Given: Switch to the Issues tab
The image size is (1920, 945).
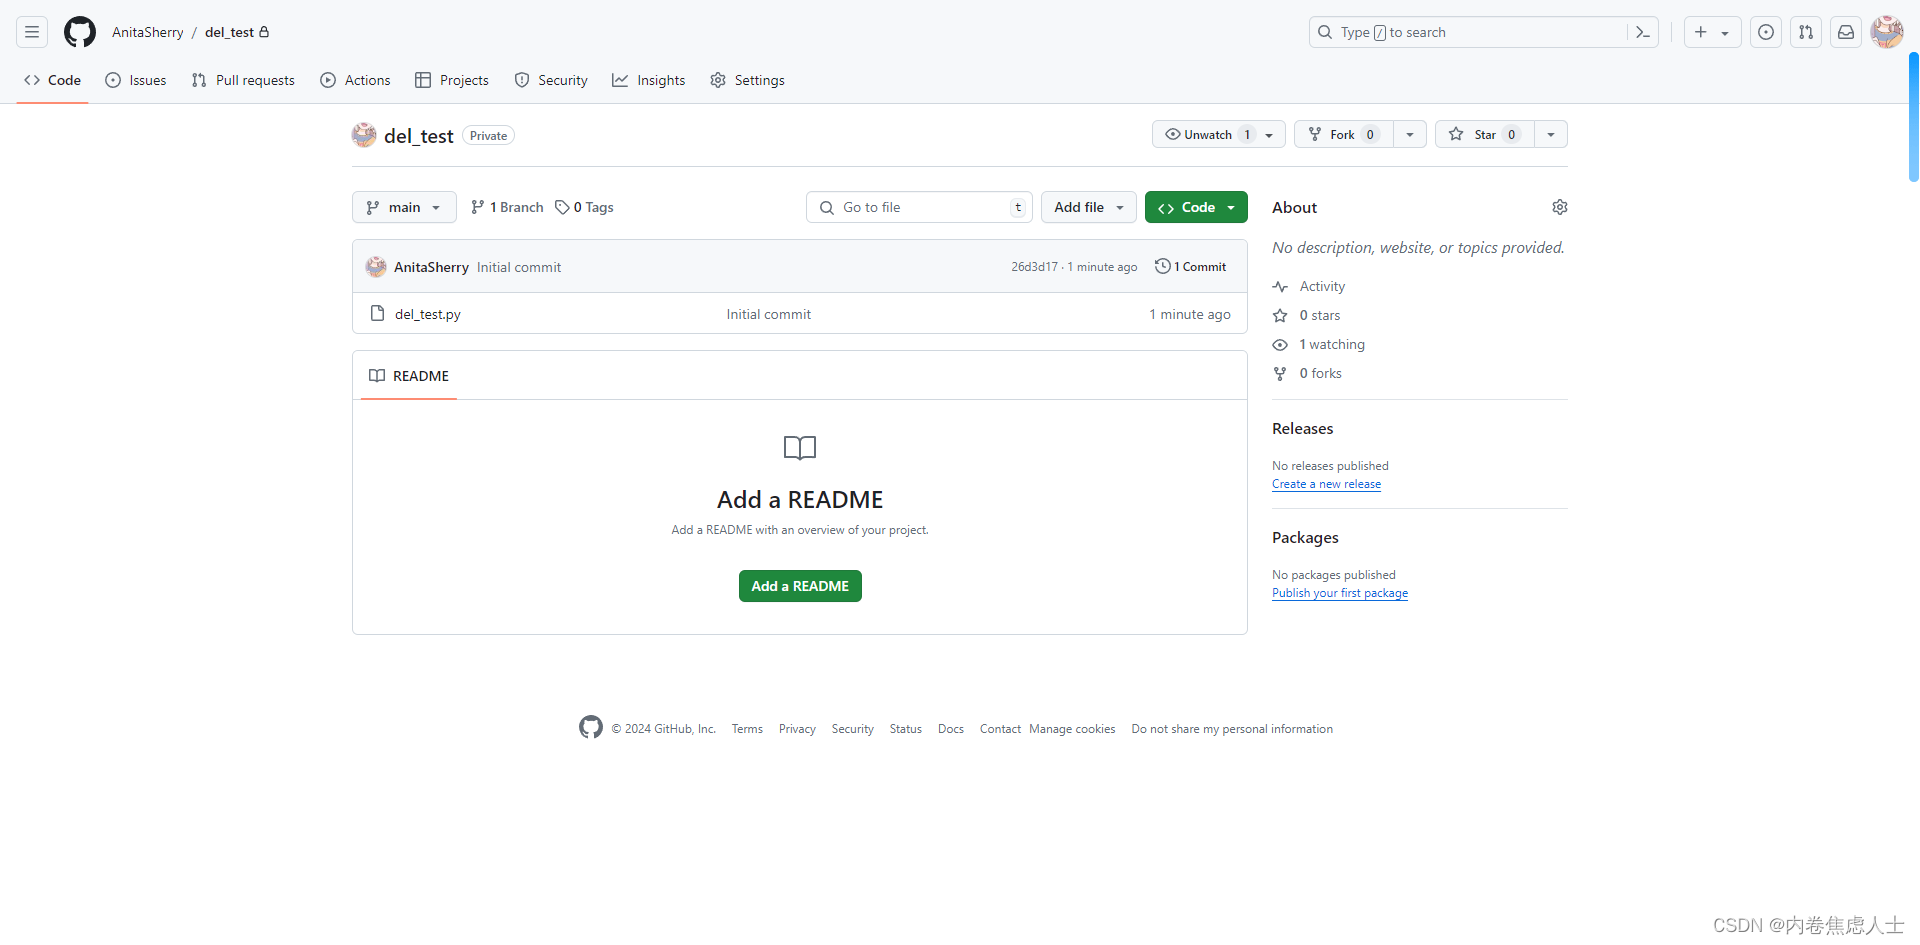Looking at the screenshot, I should (136, 80).
